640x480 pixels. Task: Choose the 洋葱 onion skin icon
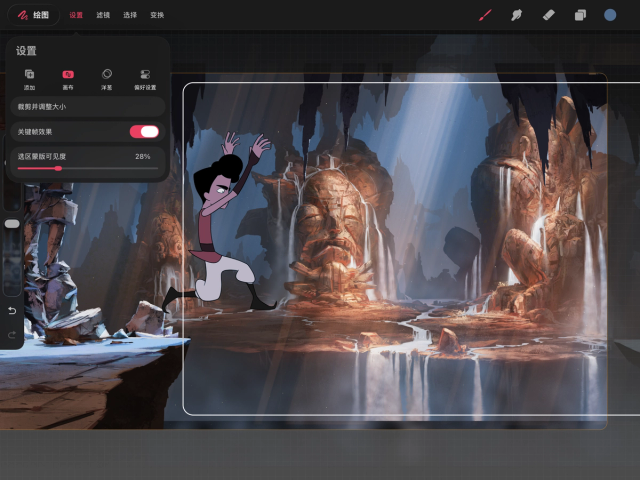tap(107, 79)
